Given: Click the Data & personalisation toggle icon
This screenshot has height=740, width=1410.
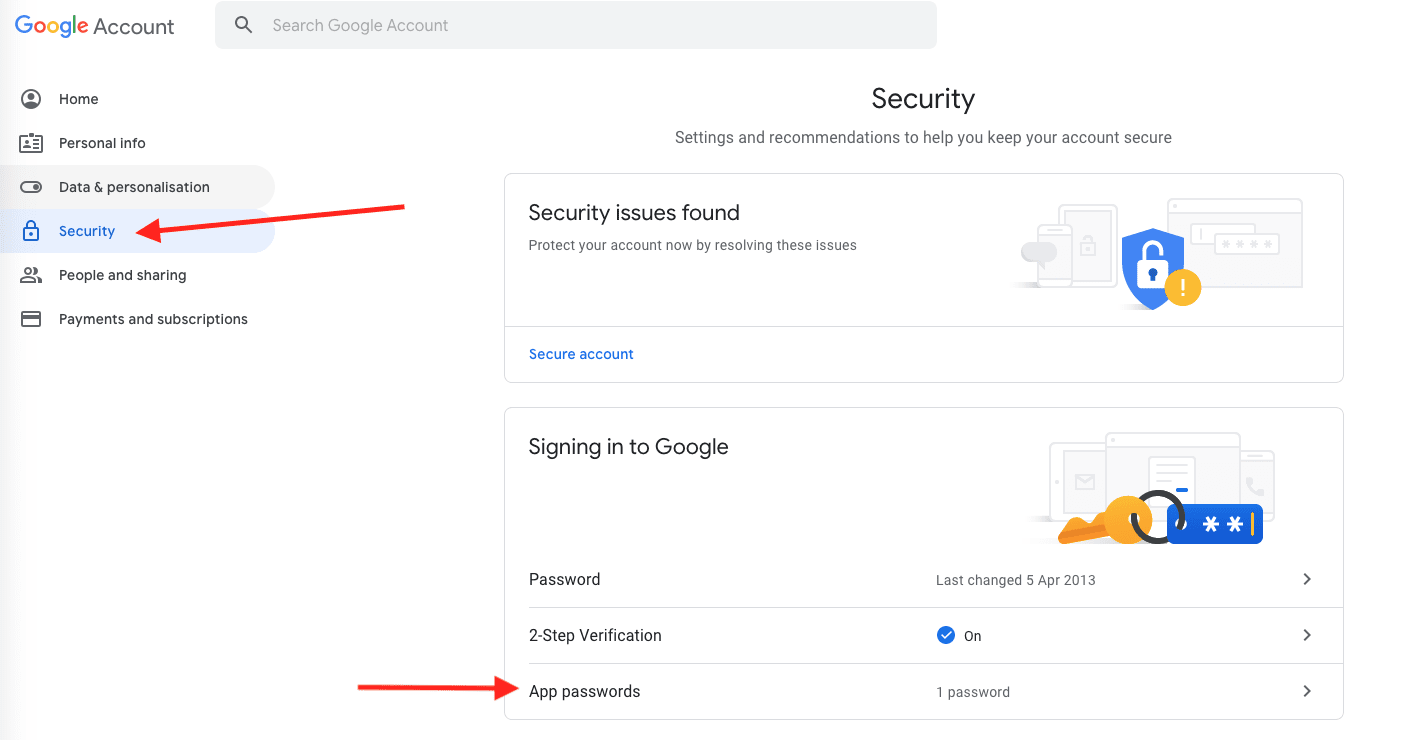Looking at the screenshot, I should [x=31, y=187].
